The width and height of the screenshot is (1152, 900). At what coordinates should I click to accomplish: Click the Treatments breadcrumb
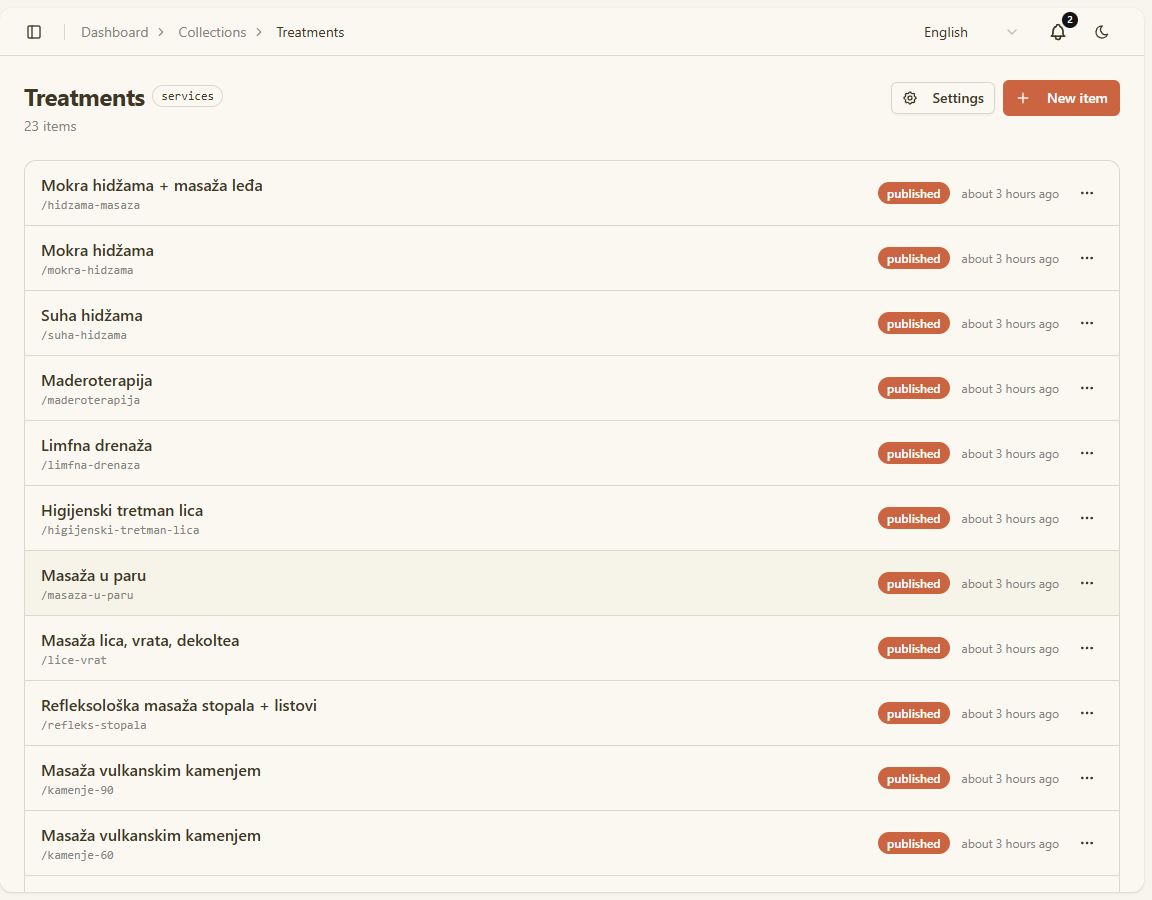310,32
